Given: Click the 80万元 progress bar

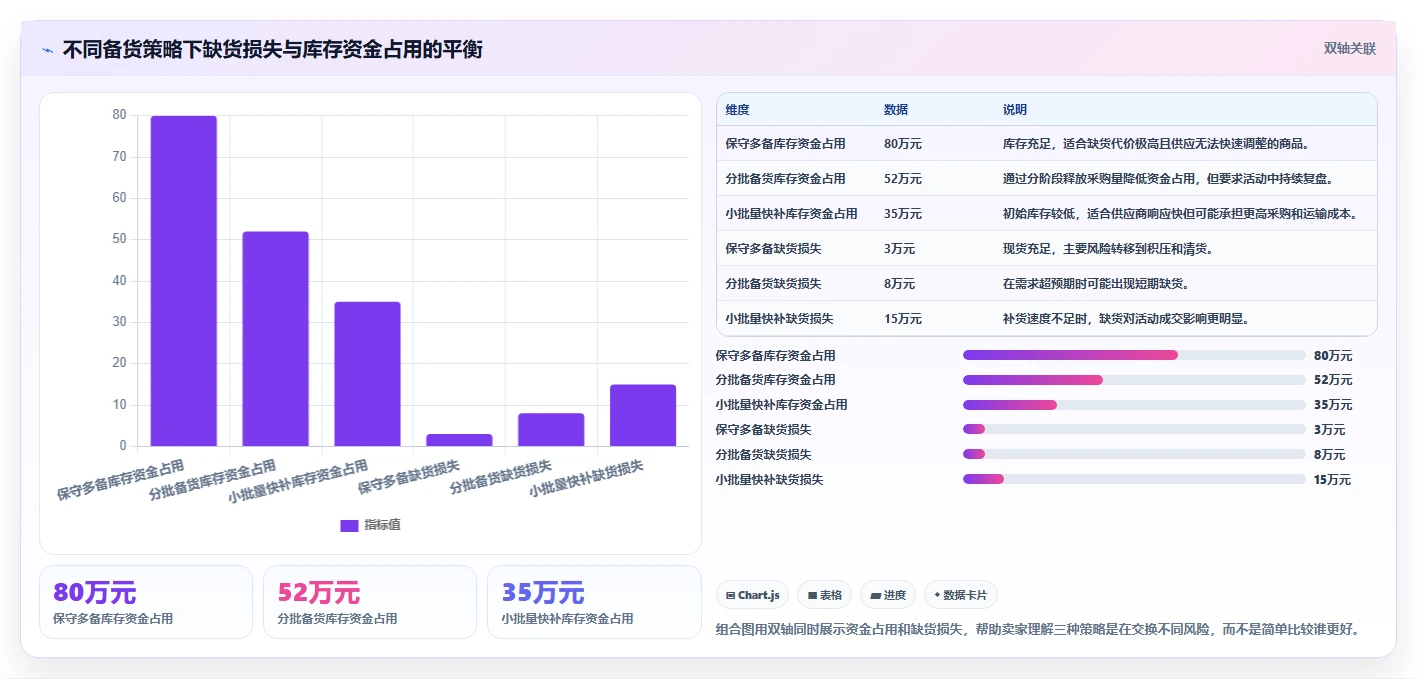Looking at the screenshot, I should pyautogui.click(x=1134, y=355).
